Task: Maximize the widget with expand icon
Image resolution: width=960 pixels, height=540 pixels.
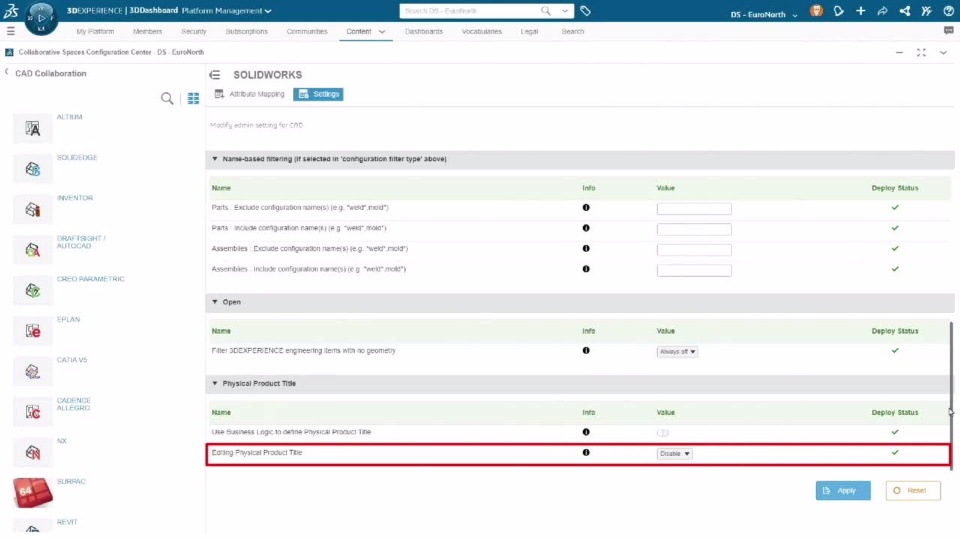Action: point(921,53)
